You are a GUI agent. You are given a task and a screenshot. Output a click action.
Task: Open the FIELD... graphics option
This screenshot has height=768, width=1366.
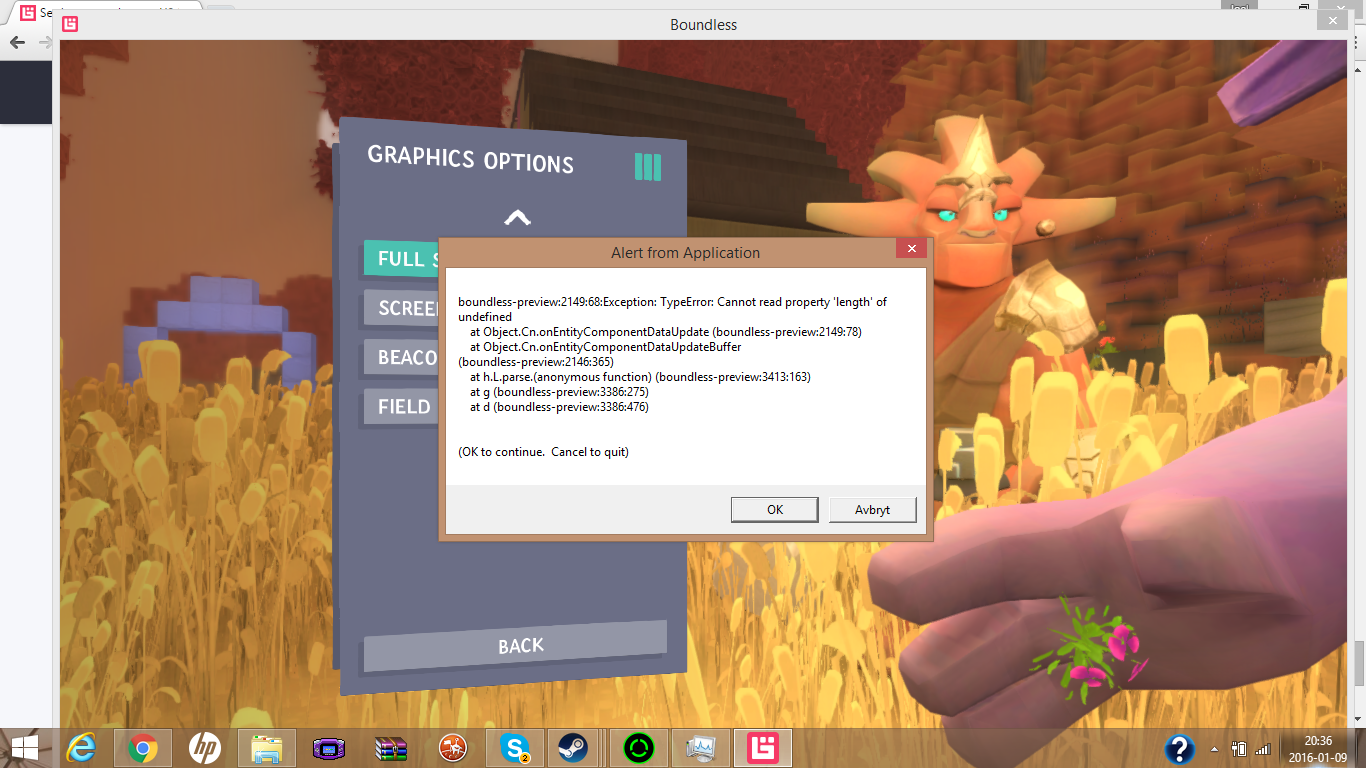click(401, 406)
